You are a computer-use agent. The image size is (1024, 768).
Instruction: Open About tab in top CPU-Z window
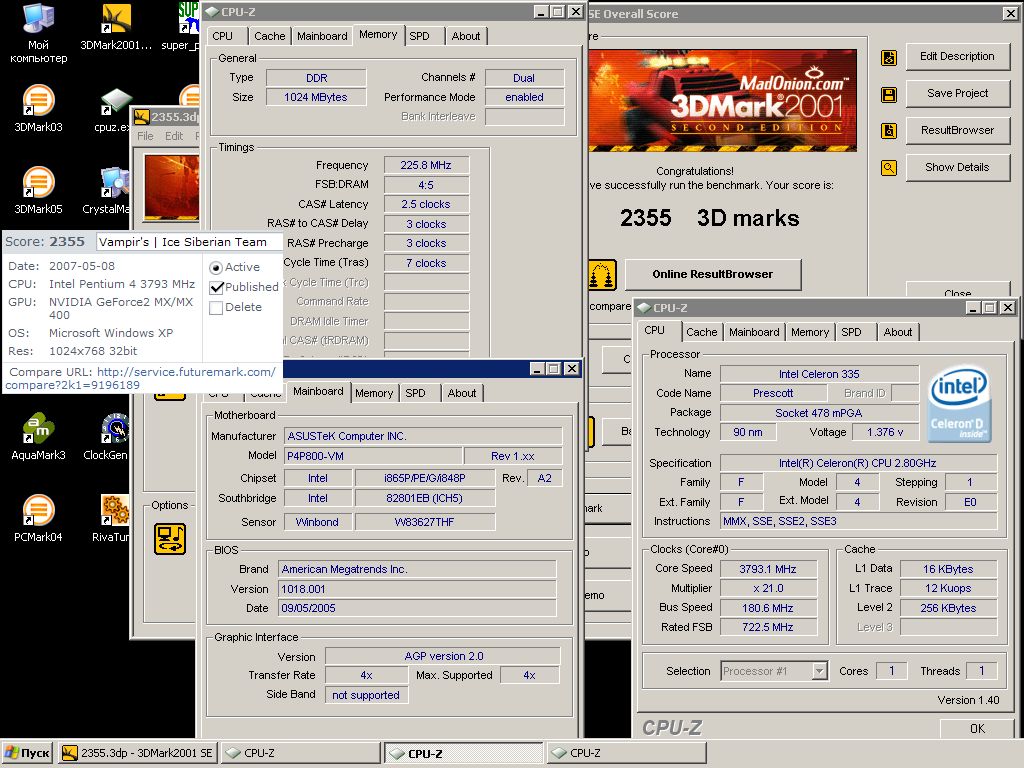pyautogui.click(x=466, y=37)
